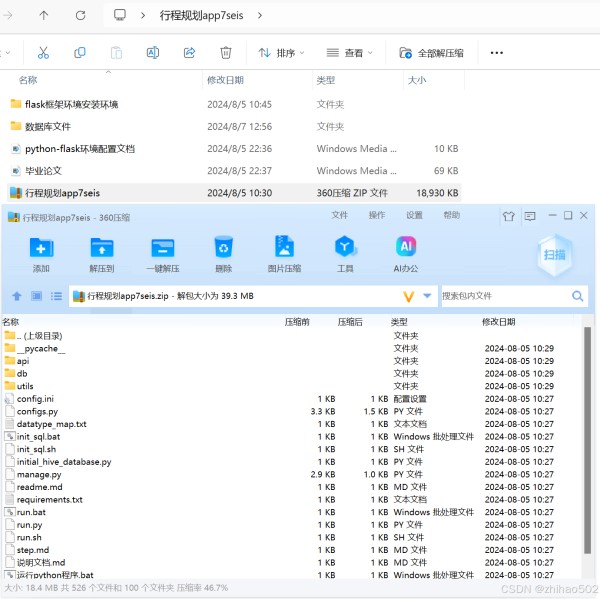Viewport: 600px width, 599px height.
Task: Open the 排序 sort dropdown
Action: tap(281, 53)
